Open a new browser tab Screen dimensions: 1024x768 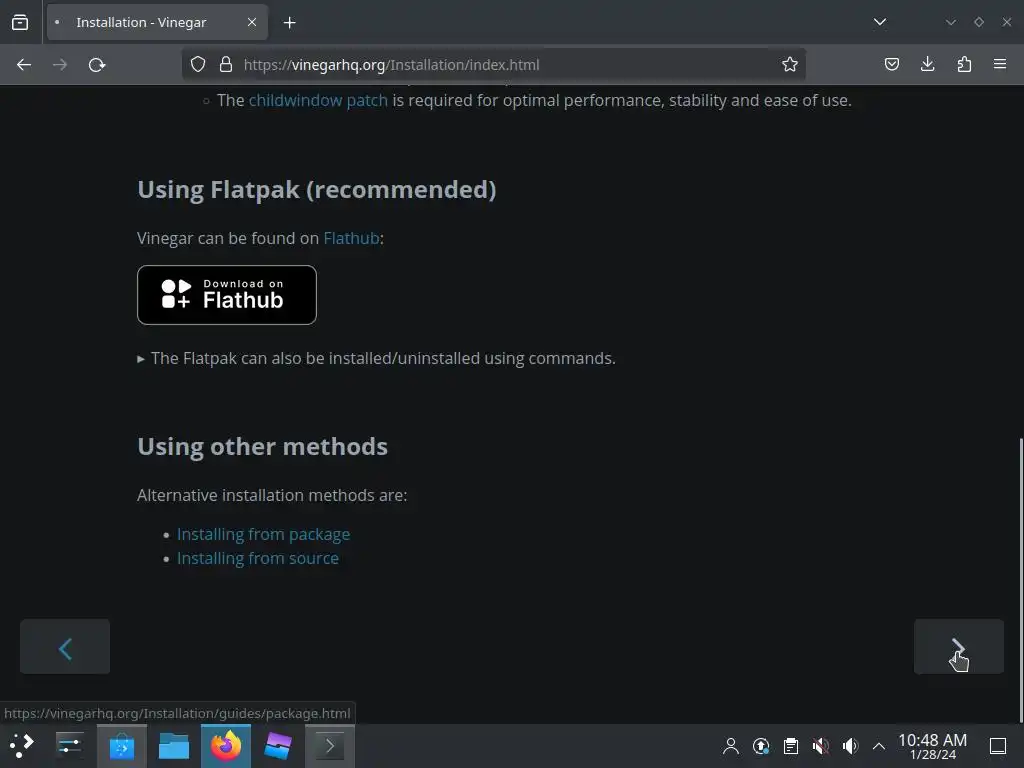(x=289, y=23)
